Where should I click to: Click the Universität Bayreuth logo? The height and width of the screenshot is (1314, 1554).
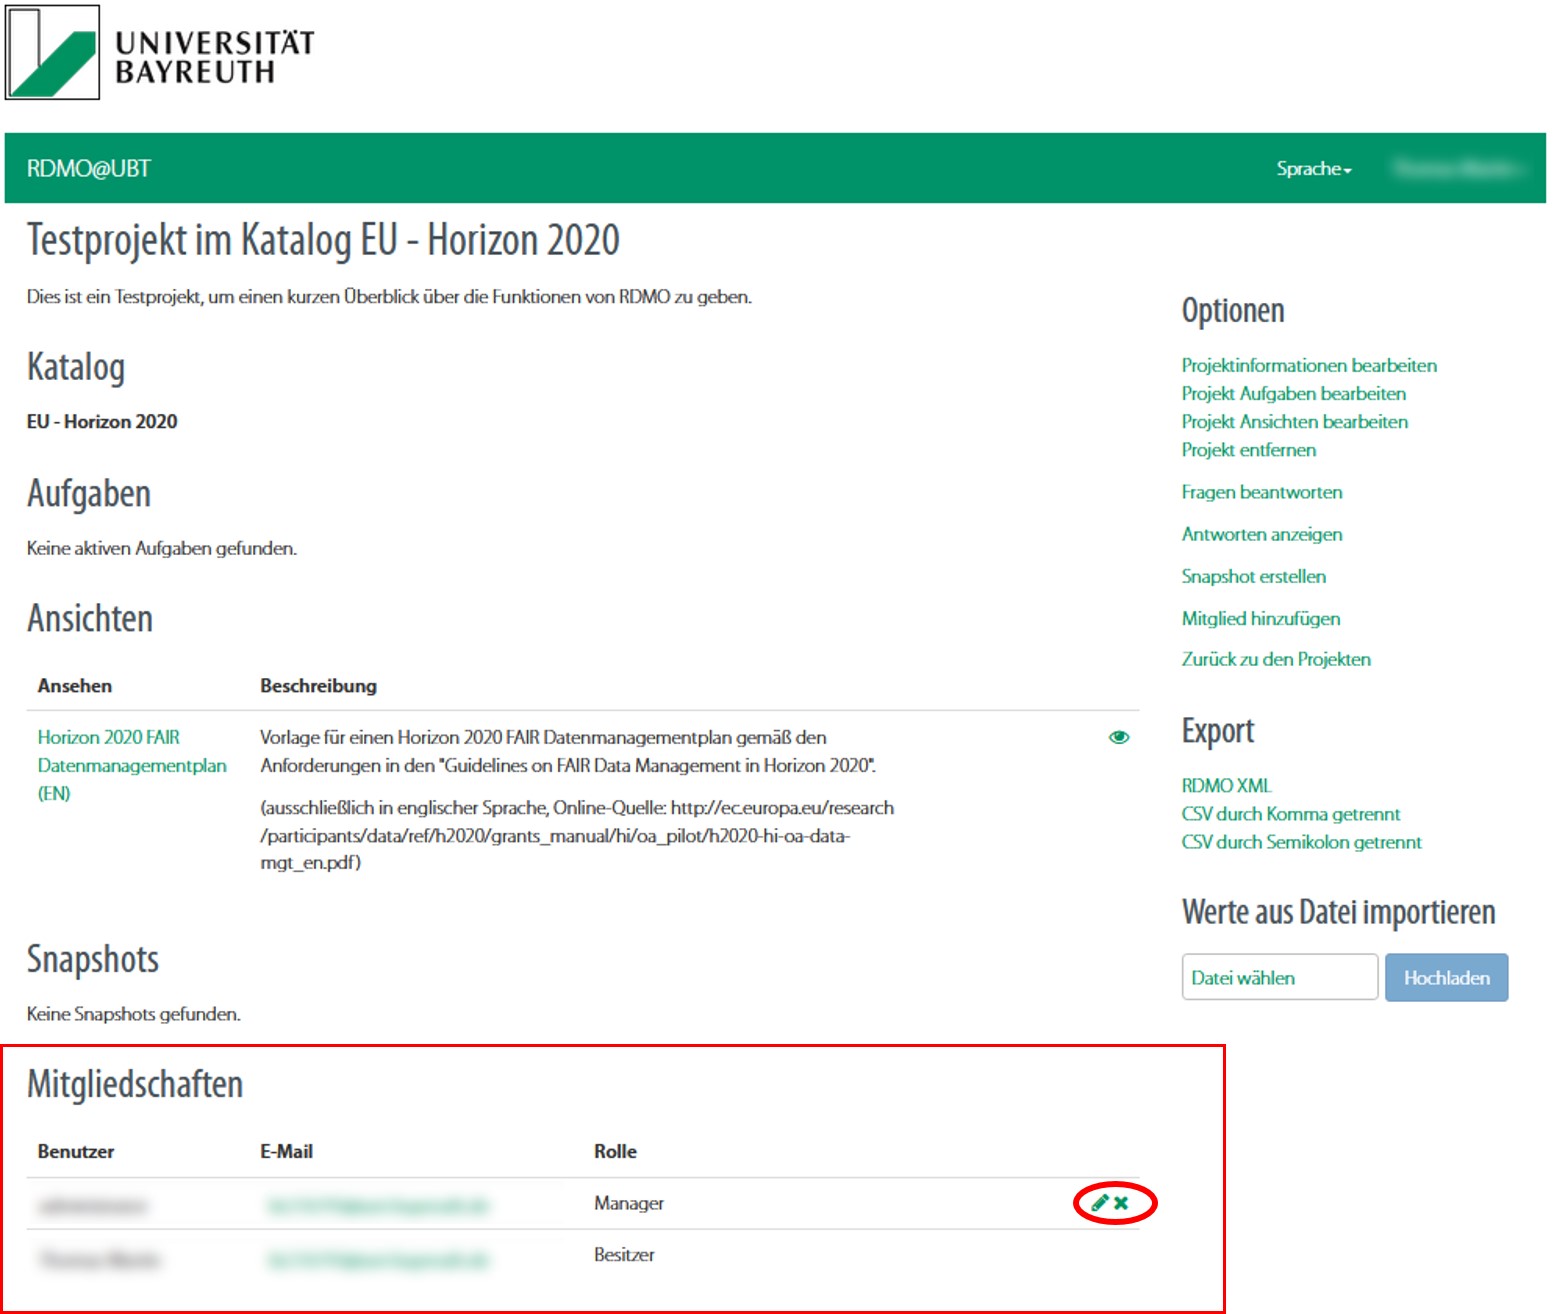160,52
